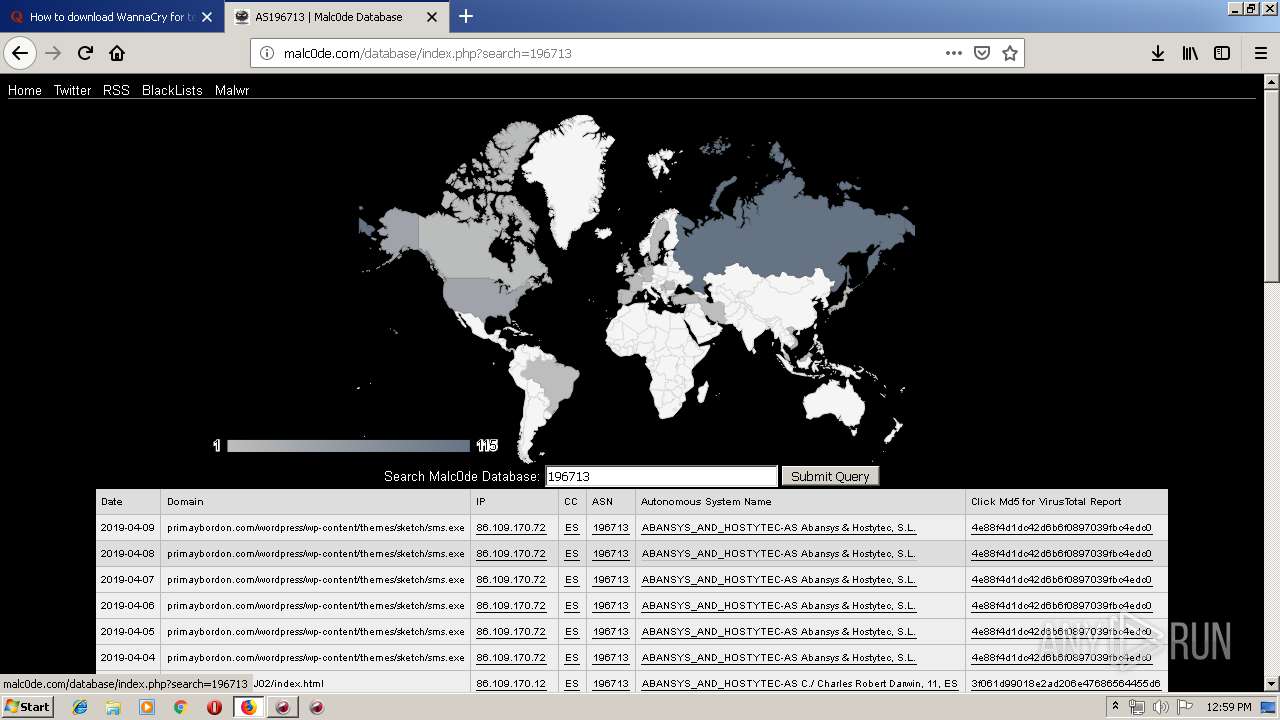Screen dimensions: 1280x720
Task: Submit the database search query
Action: (830, 476)
